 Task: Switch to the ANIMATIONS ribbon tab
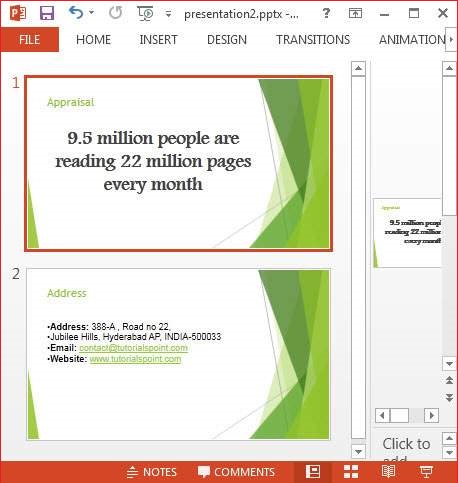click(x=412, y=40)
